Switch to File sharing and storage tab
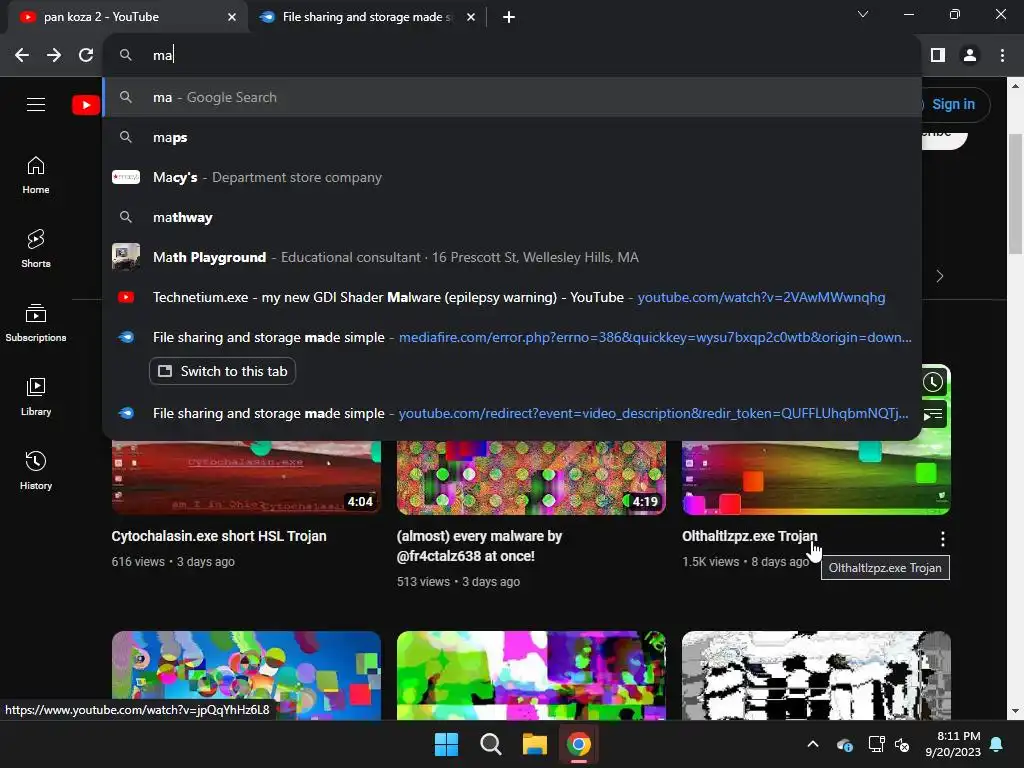The width and height of the screenshot is (1024, 768). (x=366, y=17)
